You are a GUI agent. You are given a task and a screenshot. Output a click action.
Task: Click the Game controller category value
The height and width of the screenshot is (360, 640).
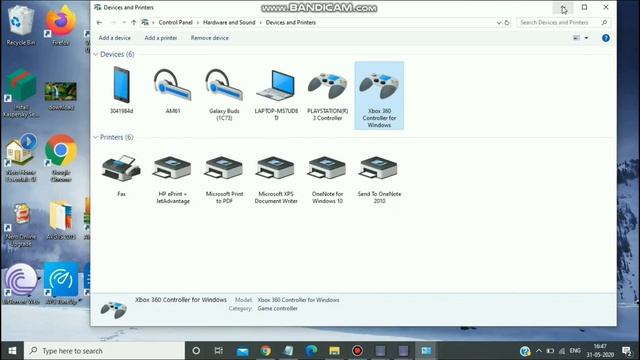[x=278, y=309]
